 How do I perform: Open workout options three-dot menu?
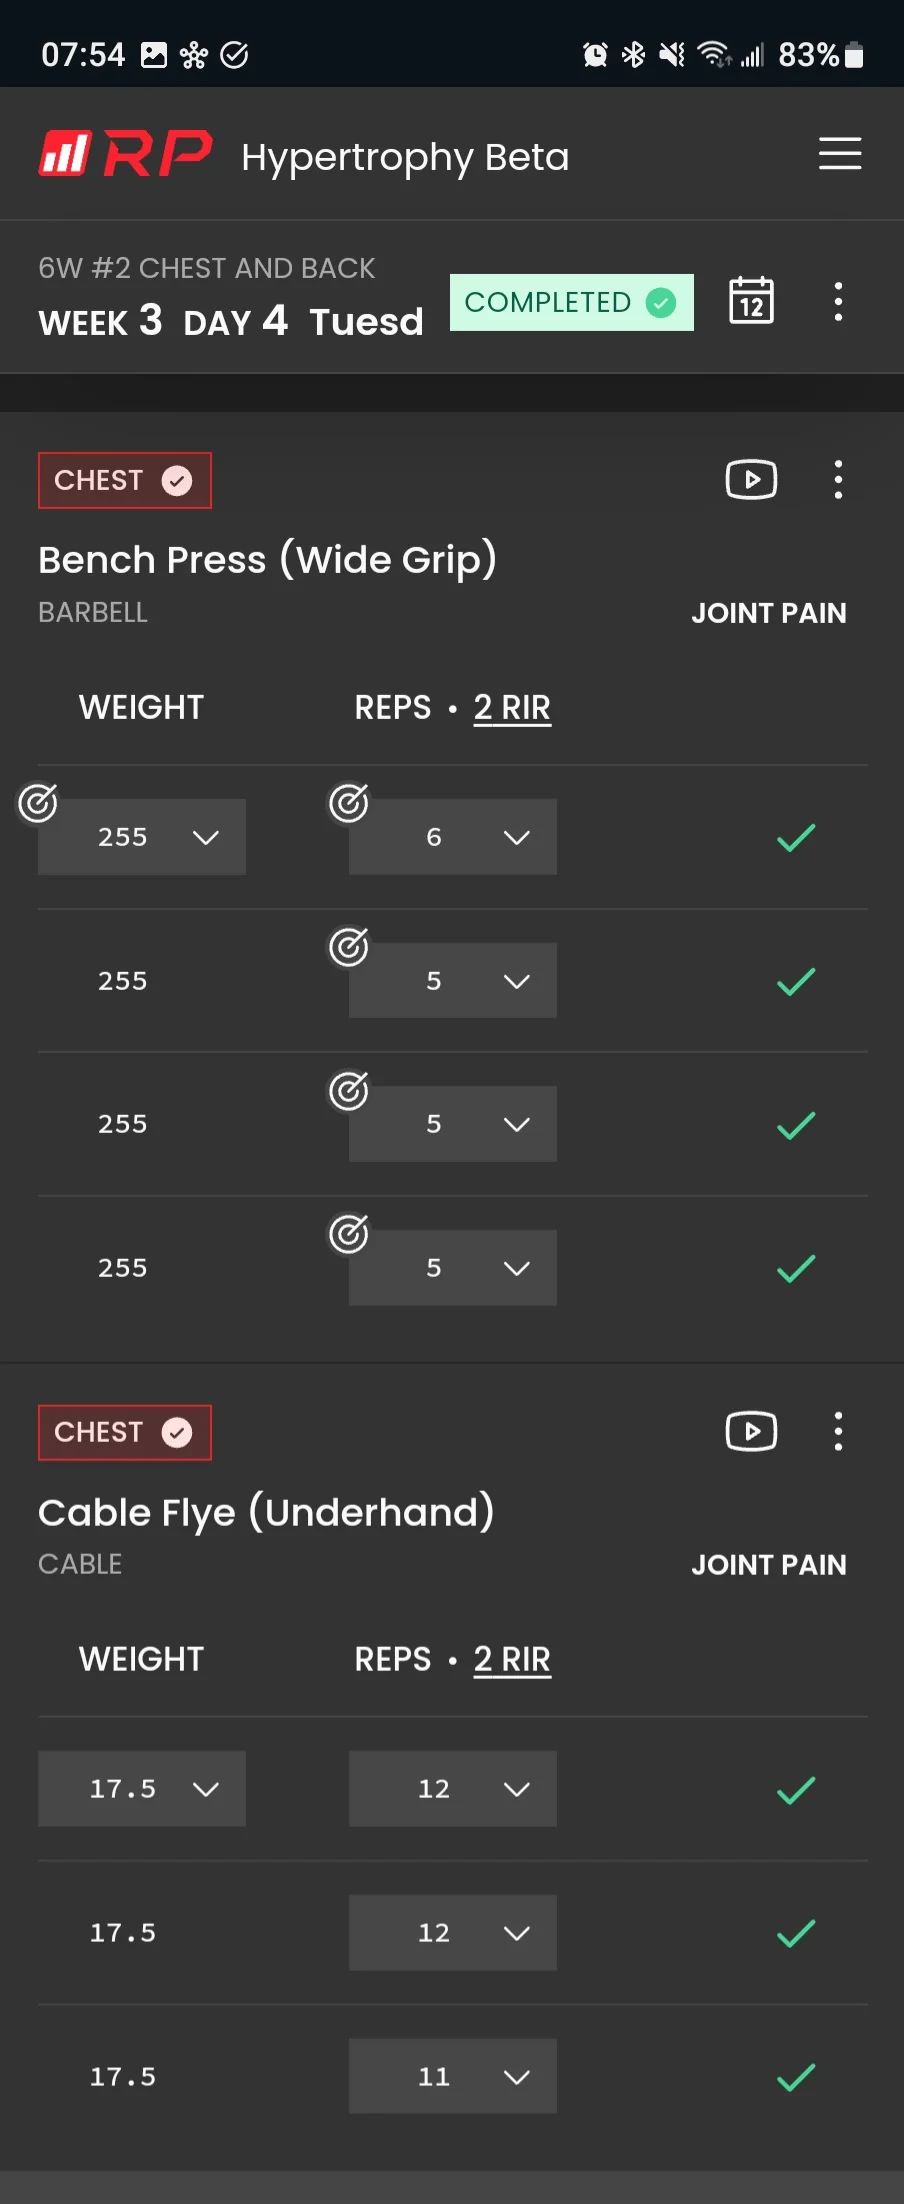point(838,301)
